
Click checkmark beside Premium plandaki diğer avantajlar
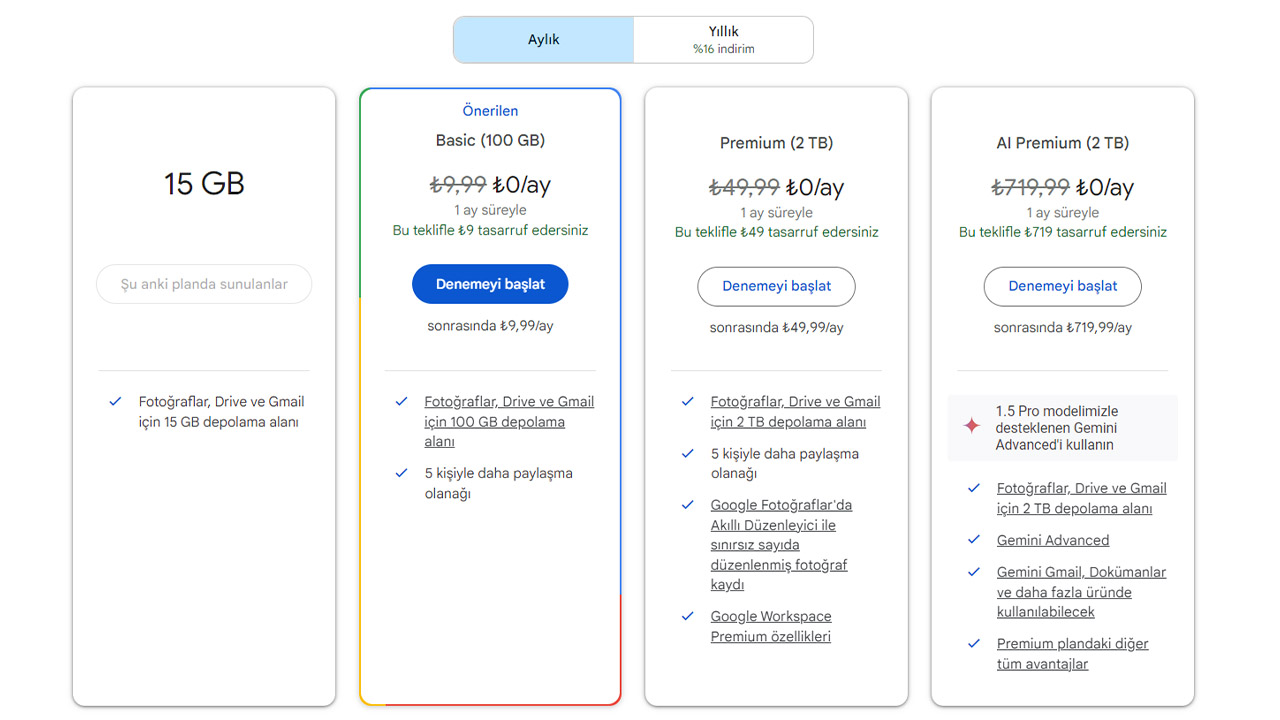[973, 643]
